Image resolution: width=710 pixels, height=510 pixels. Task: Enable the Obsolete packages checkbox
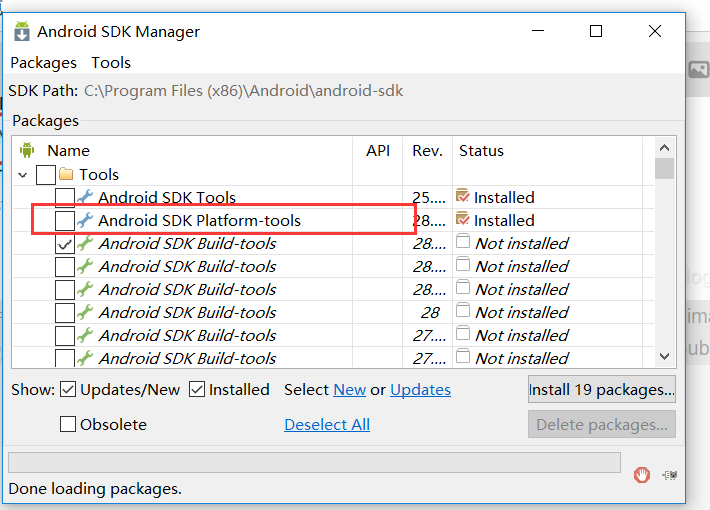[68, 424]
